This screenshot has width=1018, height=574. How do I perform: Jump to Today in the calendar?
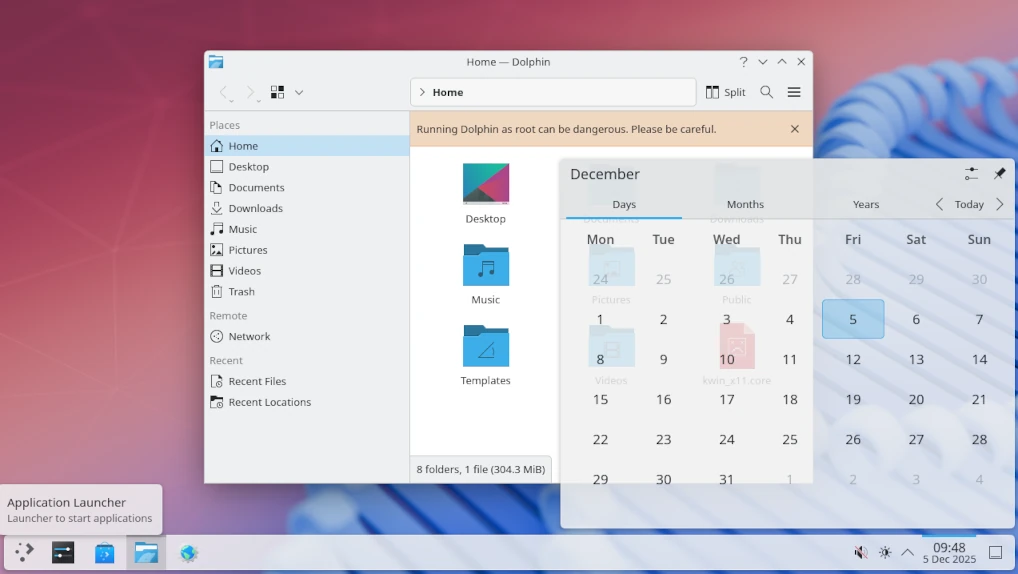969,204
